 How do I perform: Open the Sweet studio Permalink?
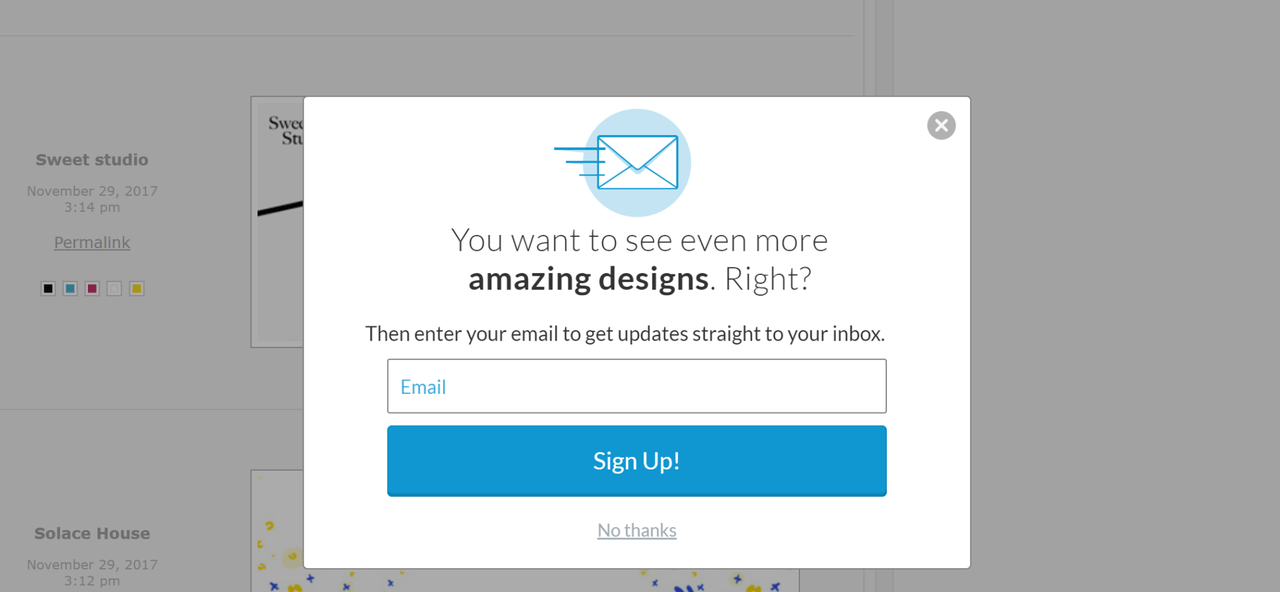[x=92, y=242]
